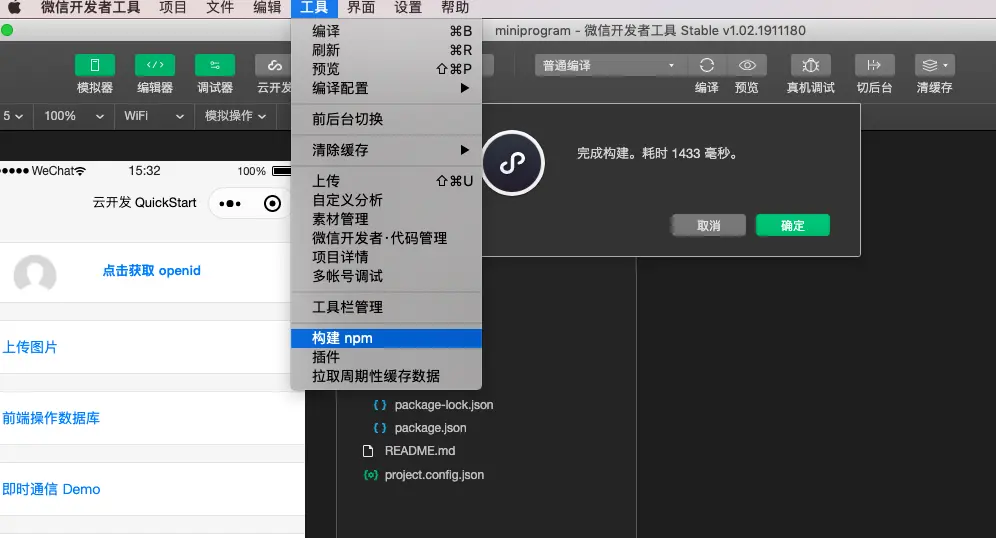Click the 点击获取 openid link
The image size is (996, 538).
(x=151, y=271)
